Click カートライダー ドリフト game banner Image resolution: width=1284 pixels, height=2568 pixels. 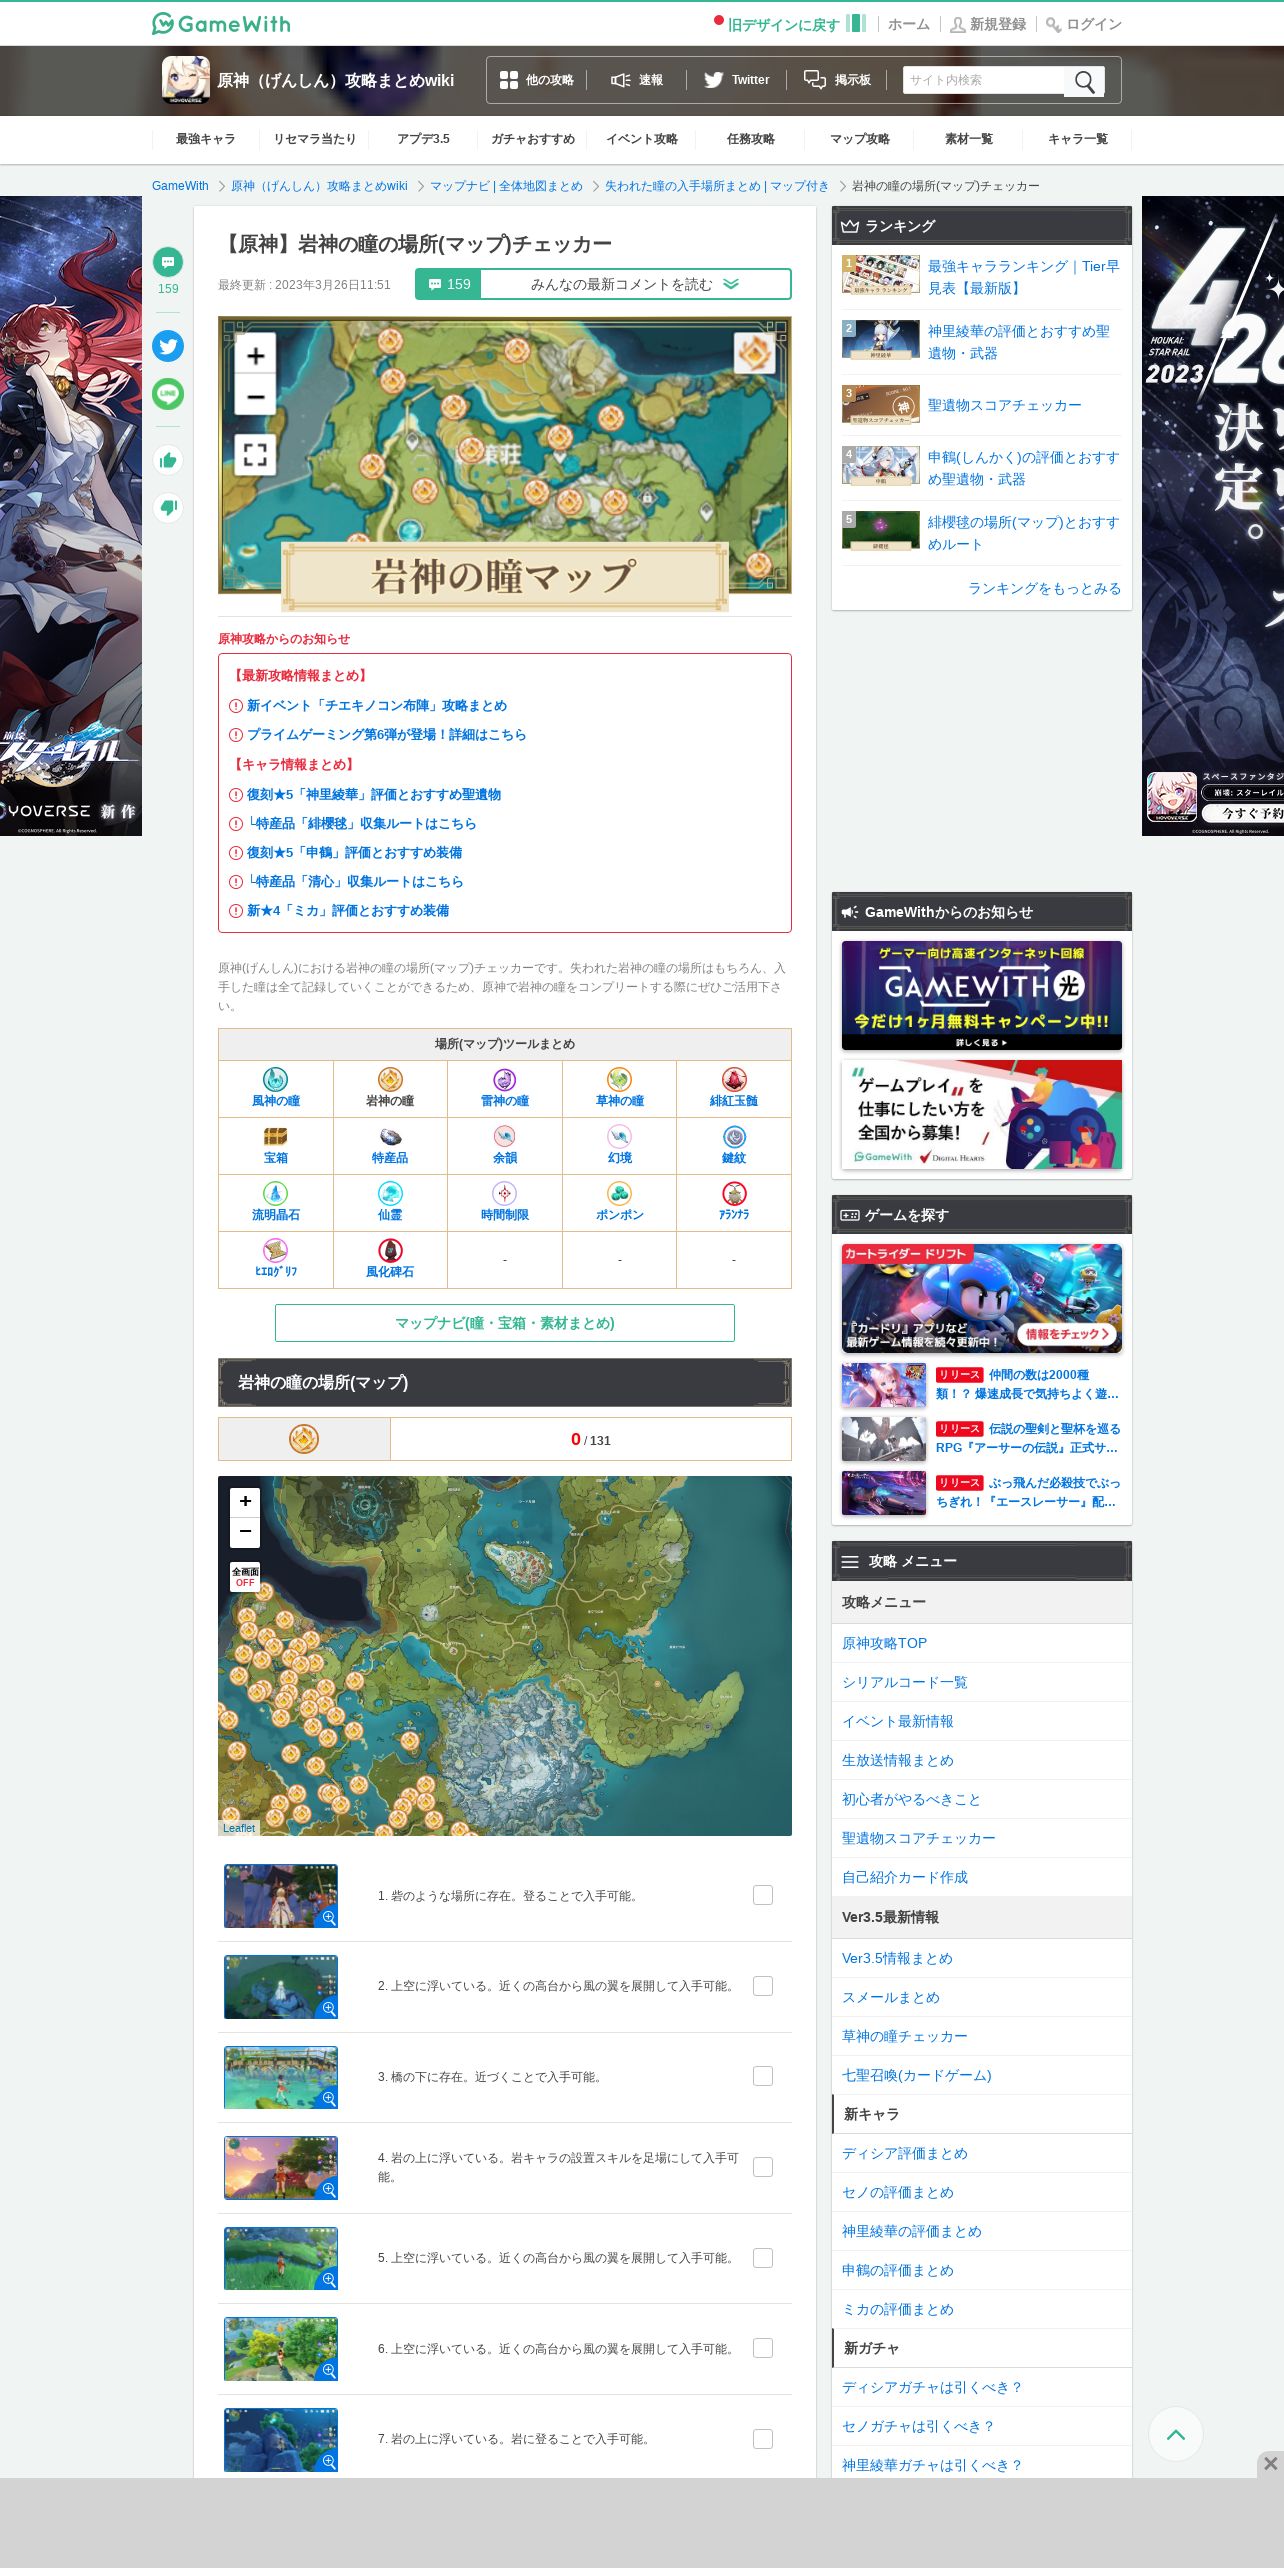coord(982,1299)
